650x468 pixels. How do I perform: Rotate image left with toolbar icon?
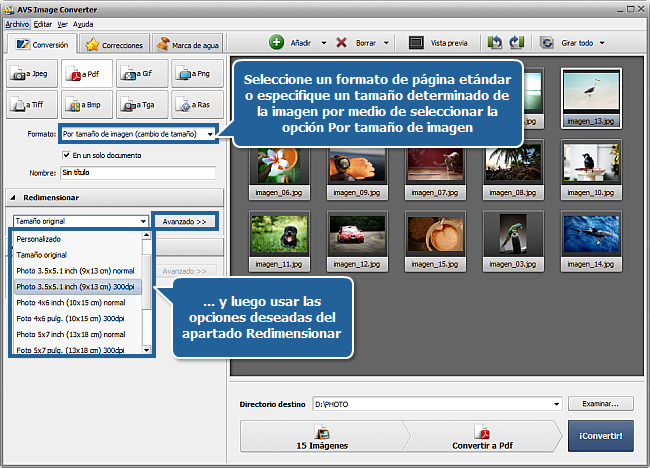[x=495, y=42]
